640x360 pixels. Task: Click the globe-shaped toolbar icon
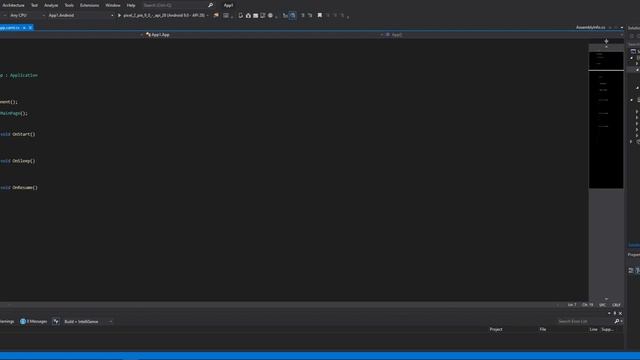click(x=270, y=16)
